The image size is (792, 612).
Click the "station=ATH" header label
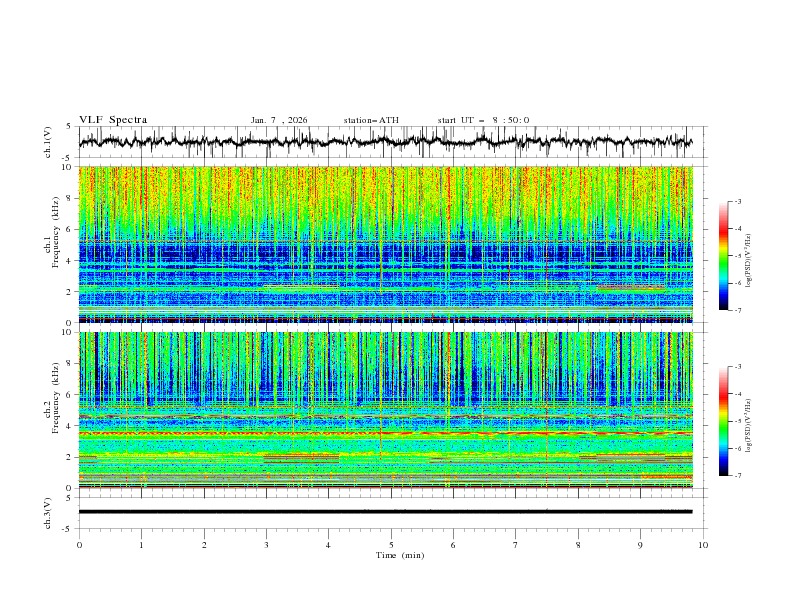tap(371, 120)
